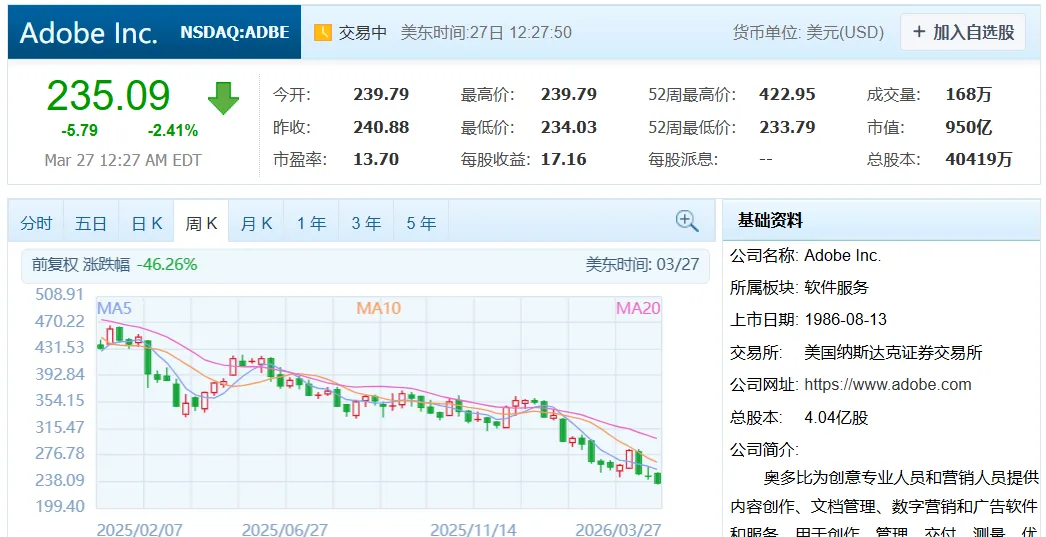Select the 月K monthly tab
This screenshot has height=537, width=1046.
(x=256, y=223)
